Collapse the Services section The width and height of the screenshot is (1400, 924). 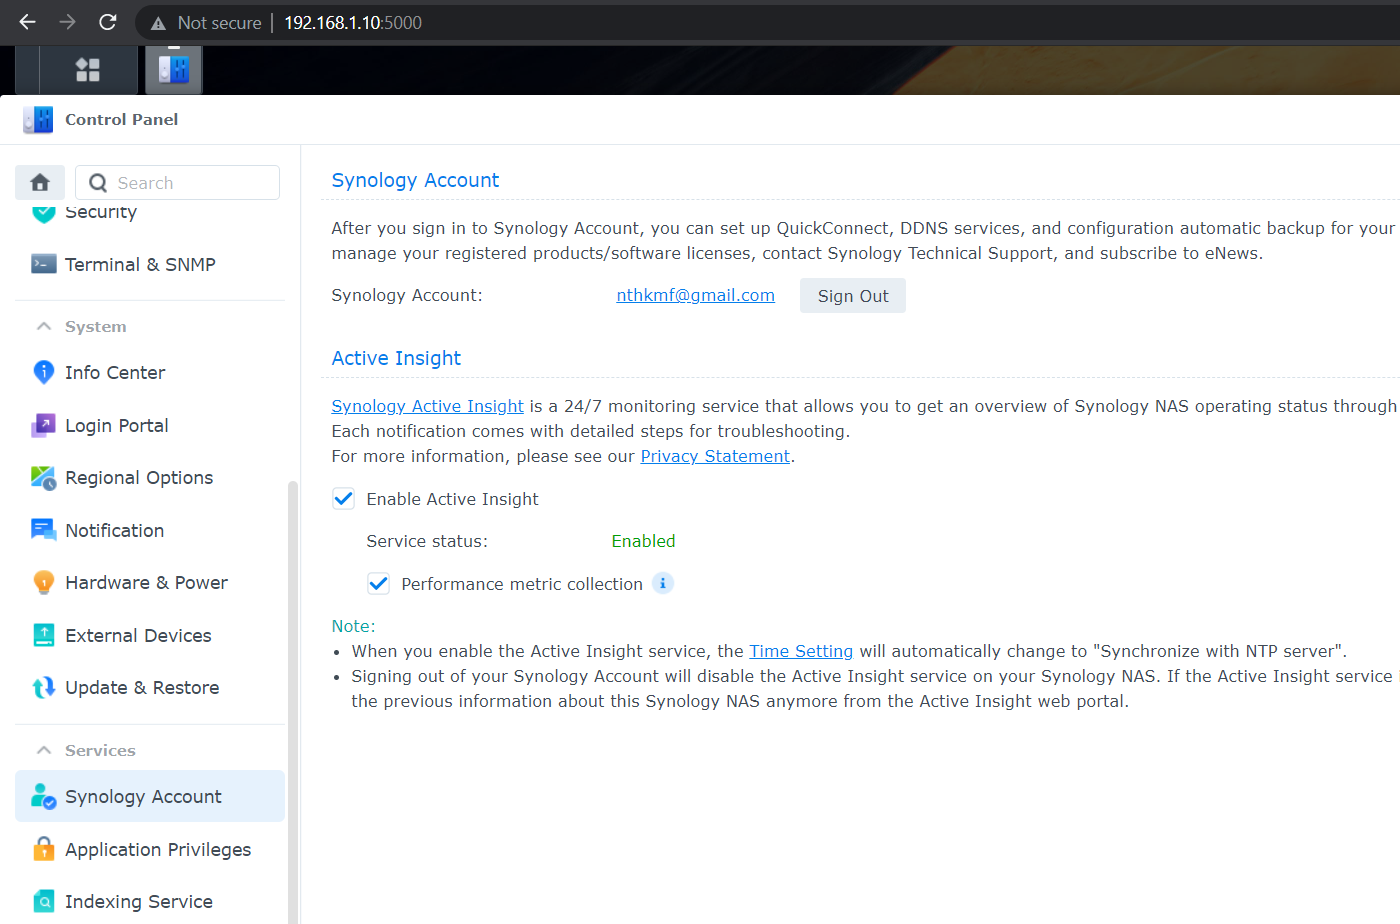(43, 750)
